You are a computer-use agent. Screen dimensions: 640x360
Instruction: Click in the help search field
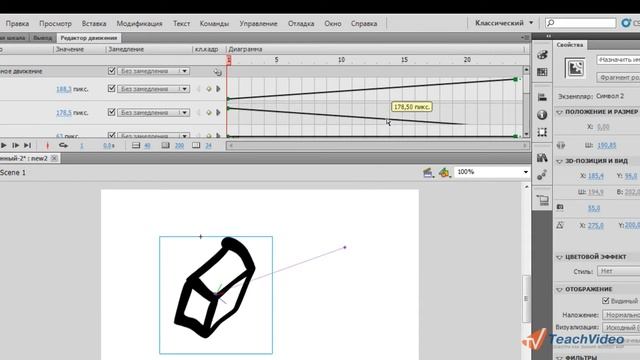pos(581,23)
